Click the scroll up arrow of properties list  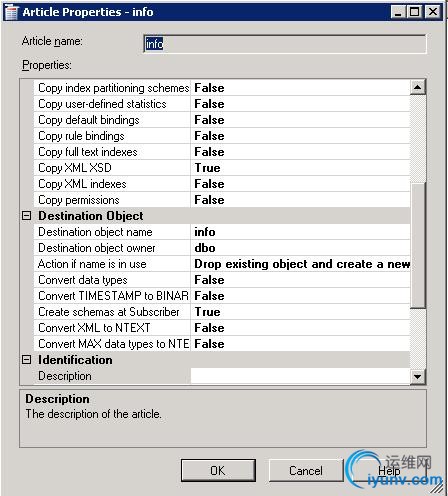click(418, 87)
